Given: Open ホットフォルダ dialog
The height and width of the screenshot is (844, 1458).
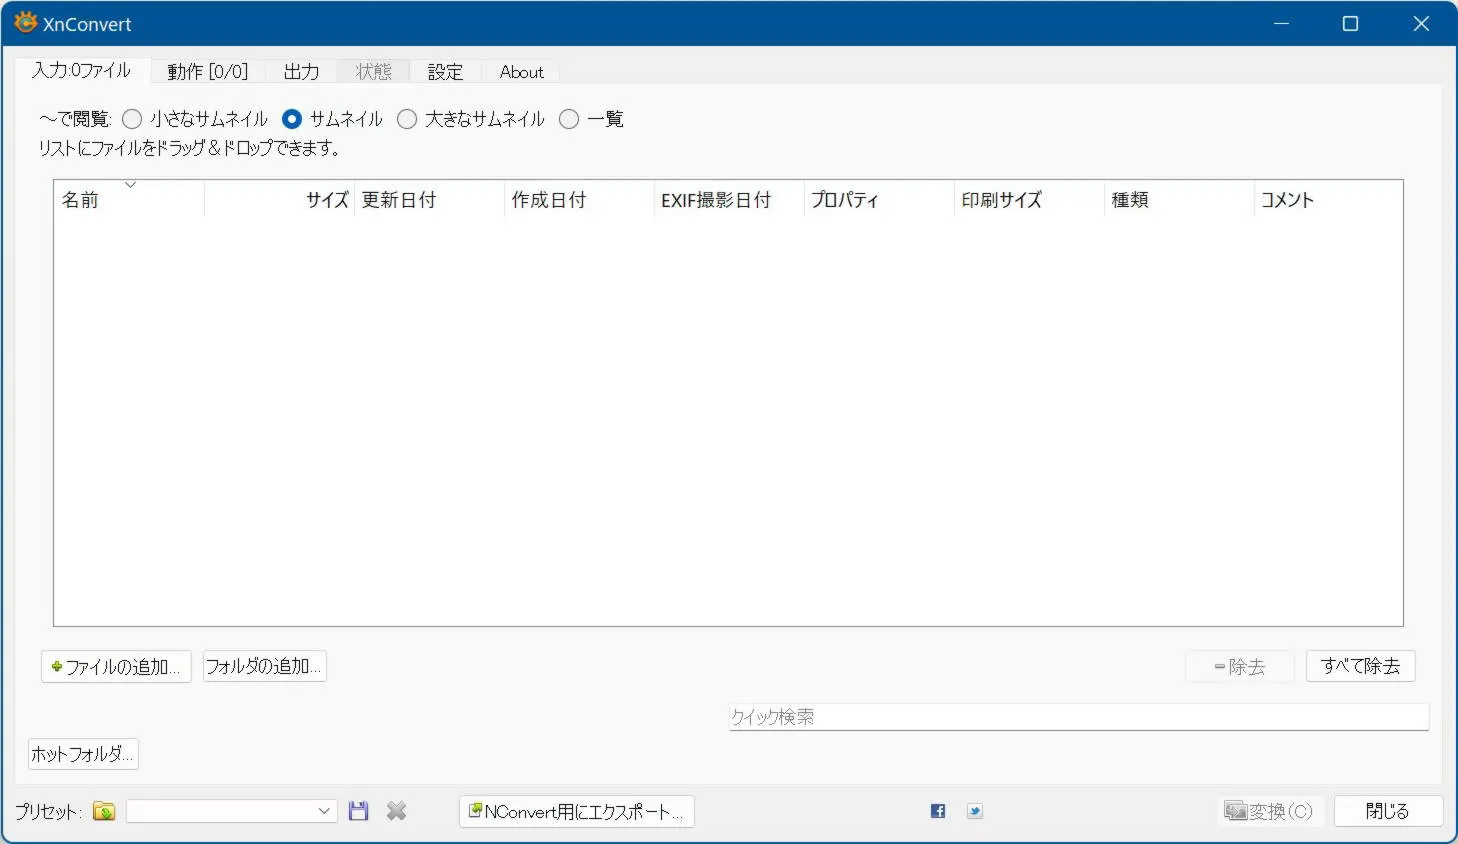Looking at the screenshot, I should [83, 754].
